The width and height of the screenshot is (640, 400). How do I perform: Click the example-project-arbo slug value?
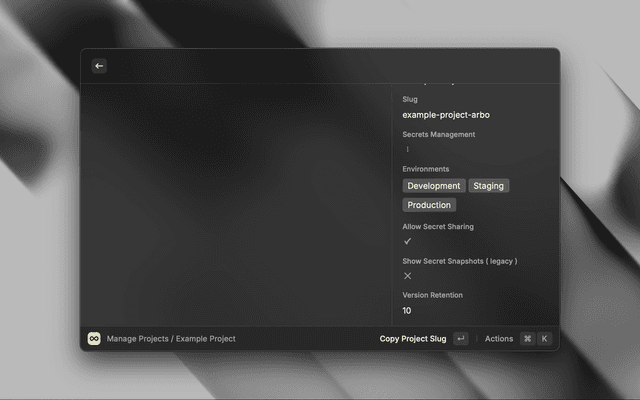(446, 115)
